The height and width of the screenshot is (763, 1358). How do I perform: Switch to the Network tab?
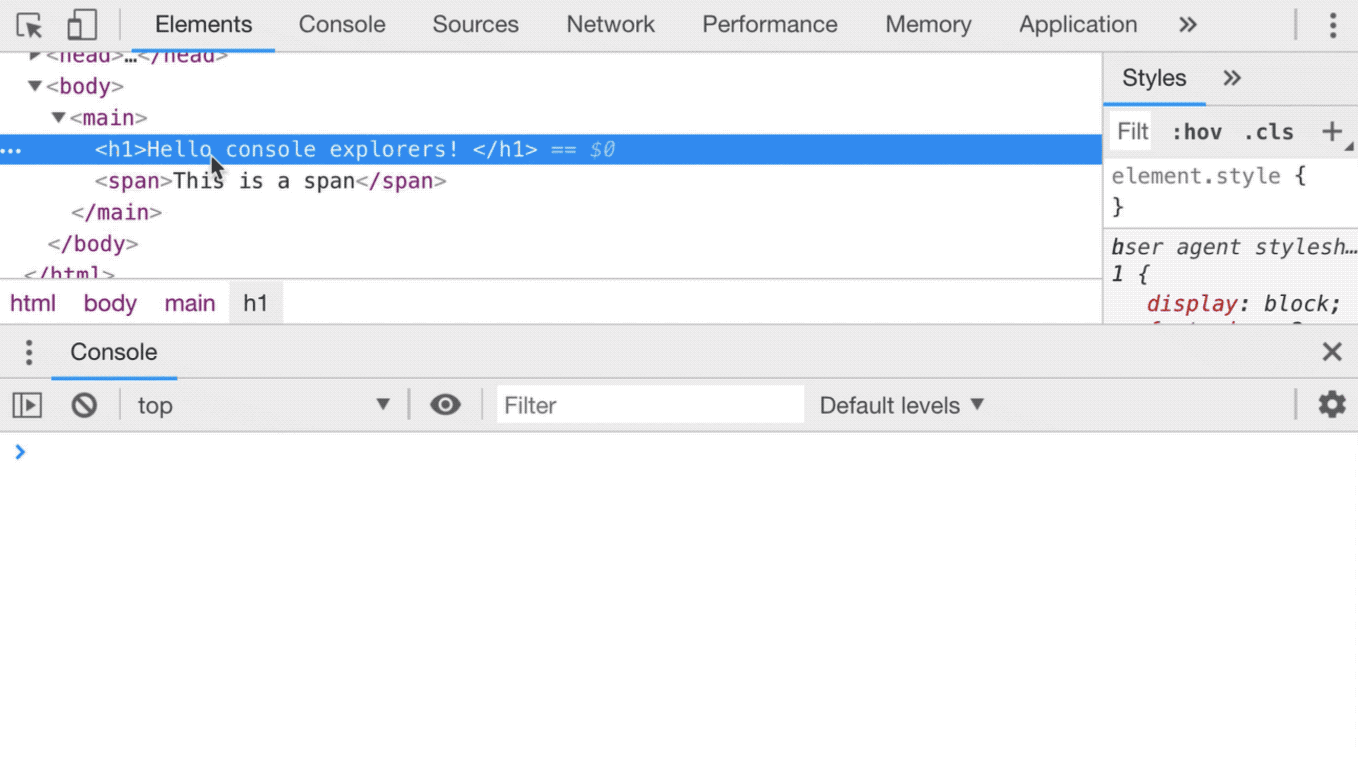pos(610,25)
